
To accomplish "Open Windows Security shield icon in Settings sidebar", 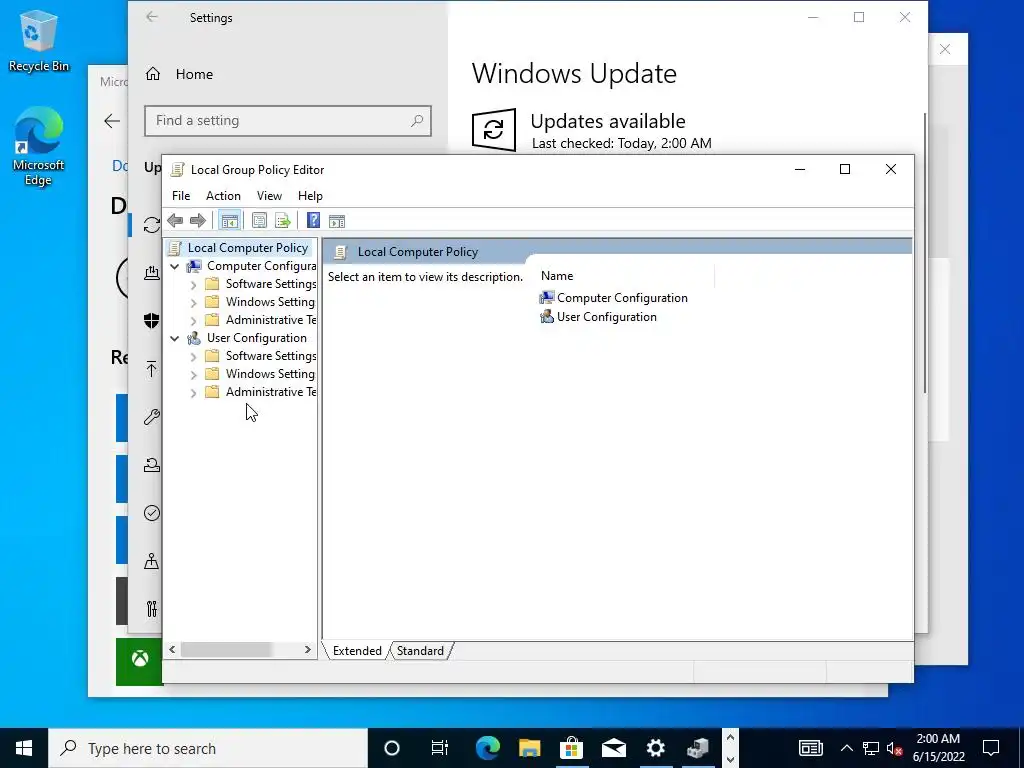I will click(152, 321).
